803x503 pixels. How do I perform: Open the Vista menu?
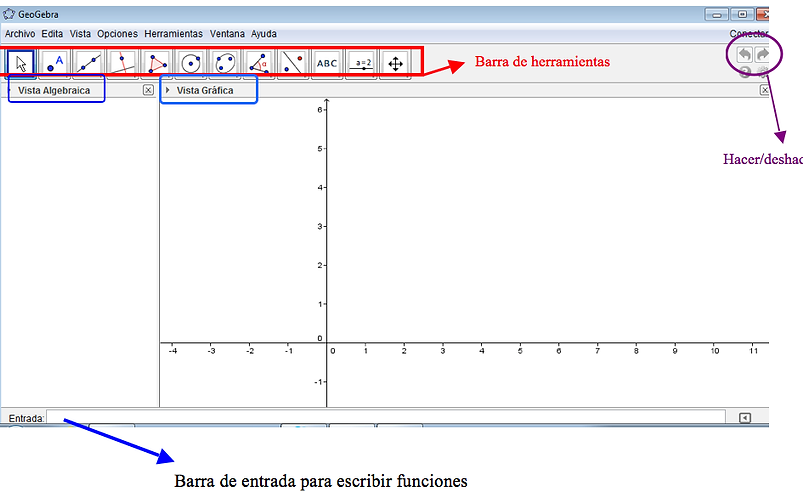pos(80,34)
